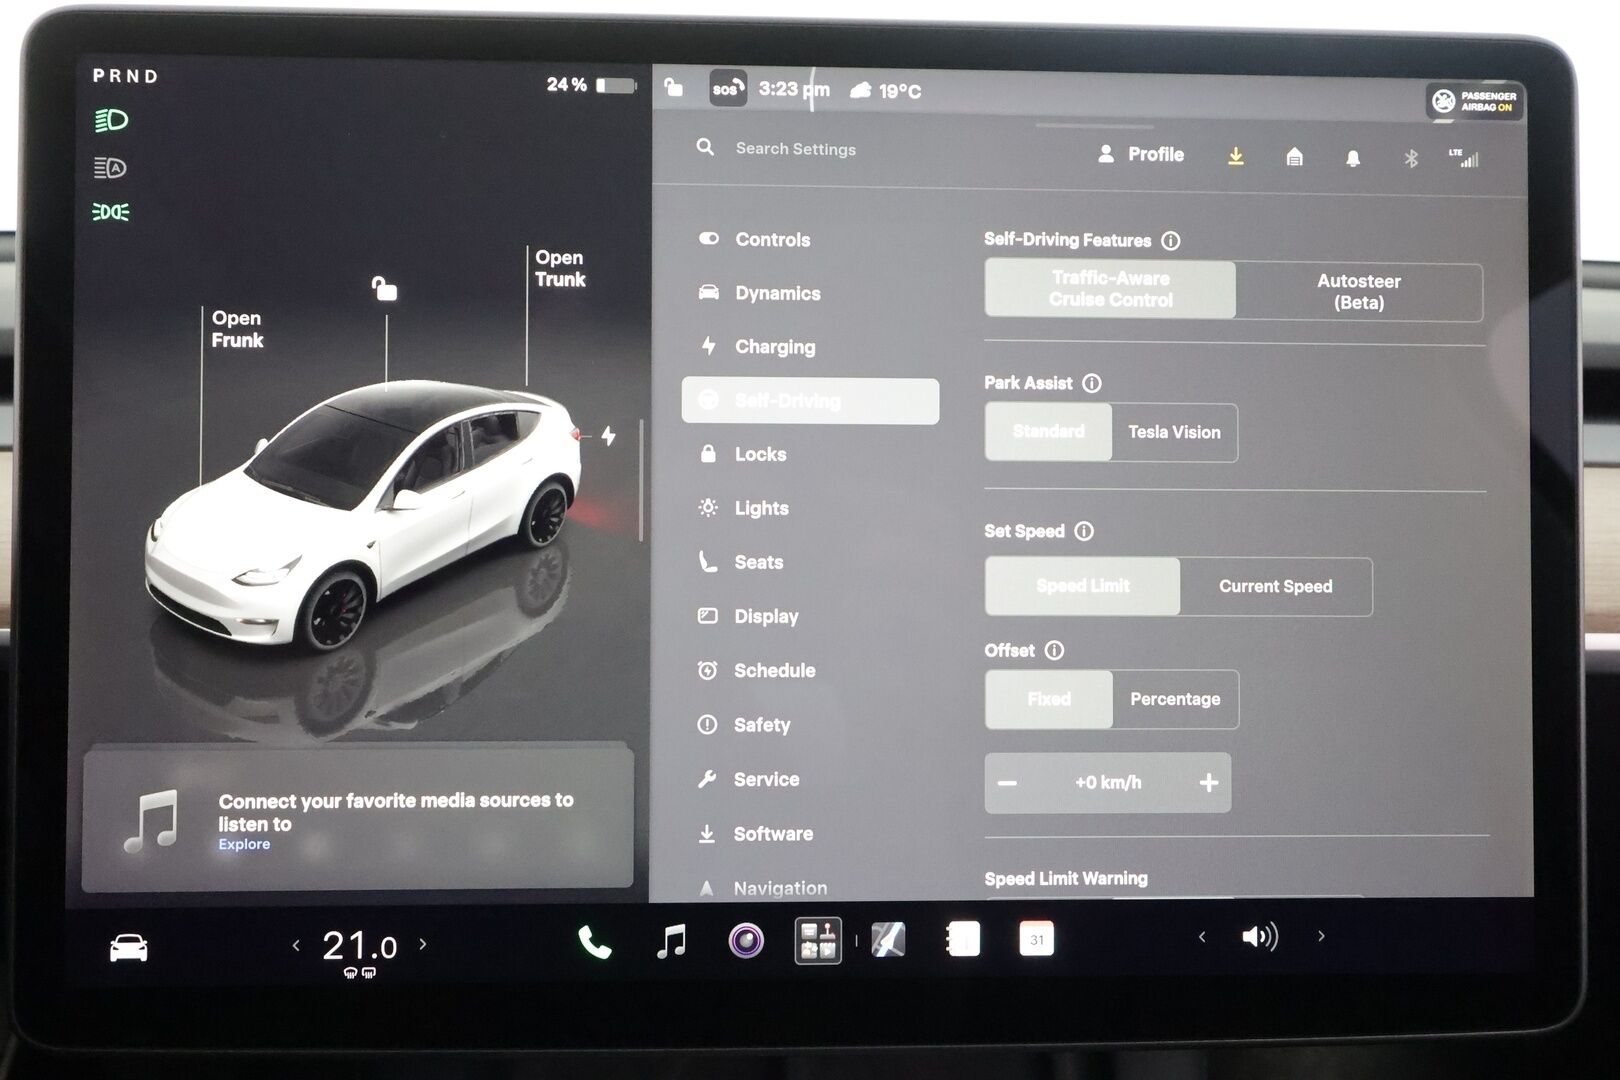
Task: Select Autosteer (Beta)
Action: click(x=1359, y=292)
